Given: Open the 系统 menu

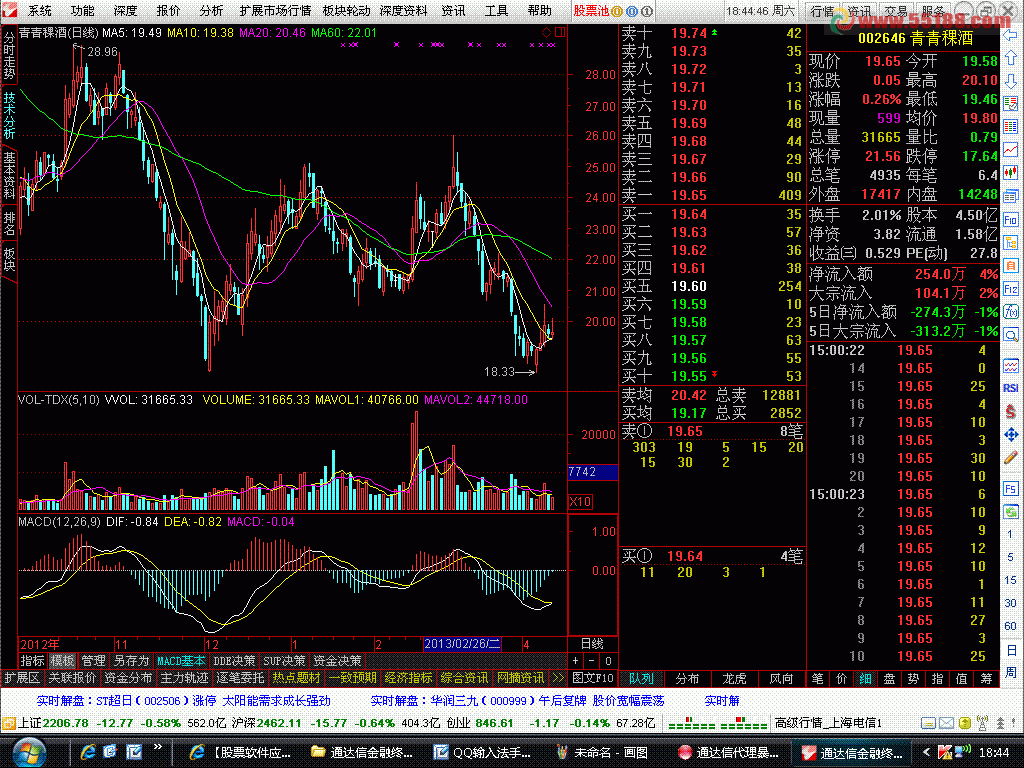Looking at the screenshot, I should pyautogui.click(x=39, y=10).
